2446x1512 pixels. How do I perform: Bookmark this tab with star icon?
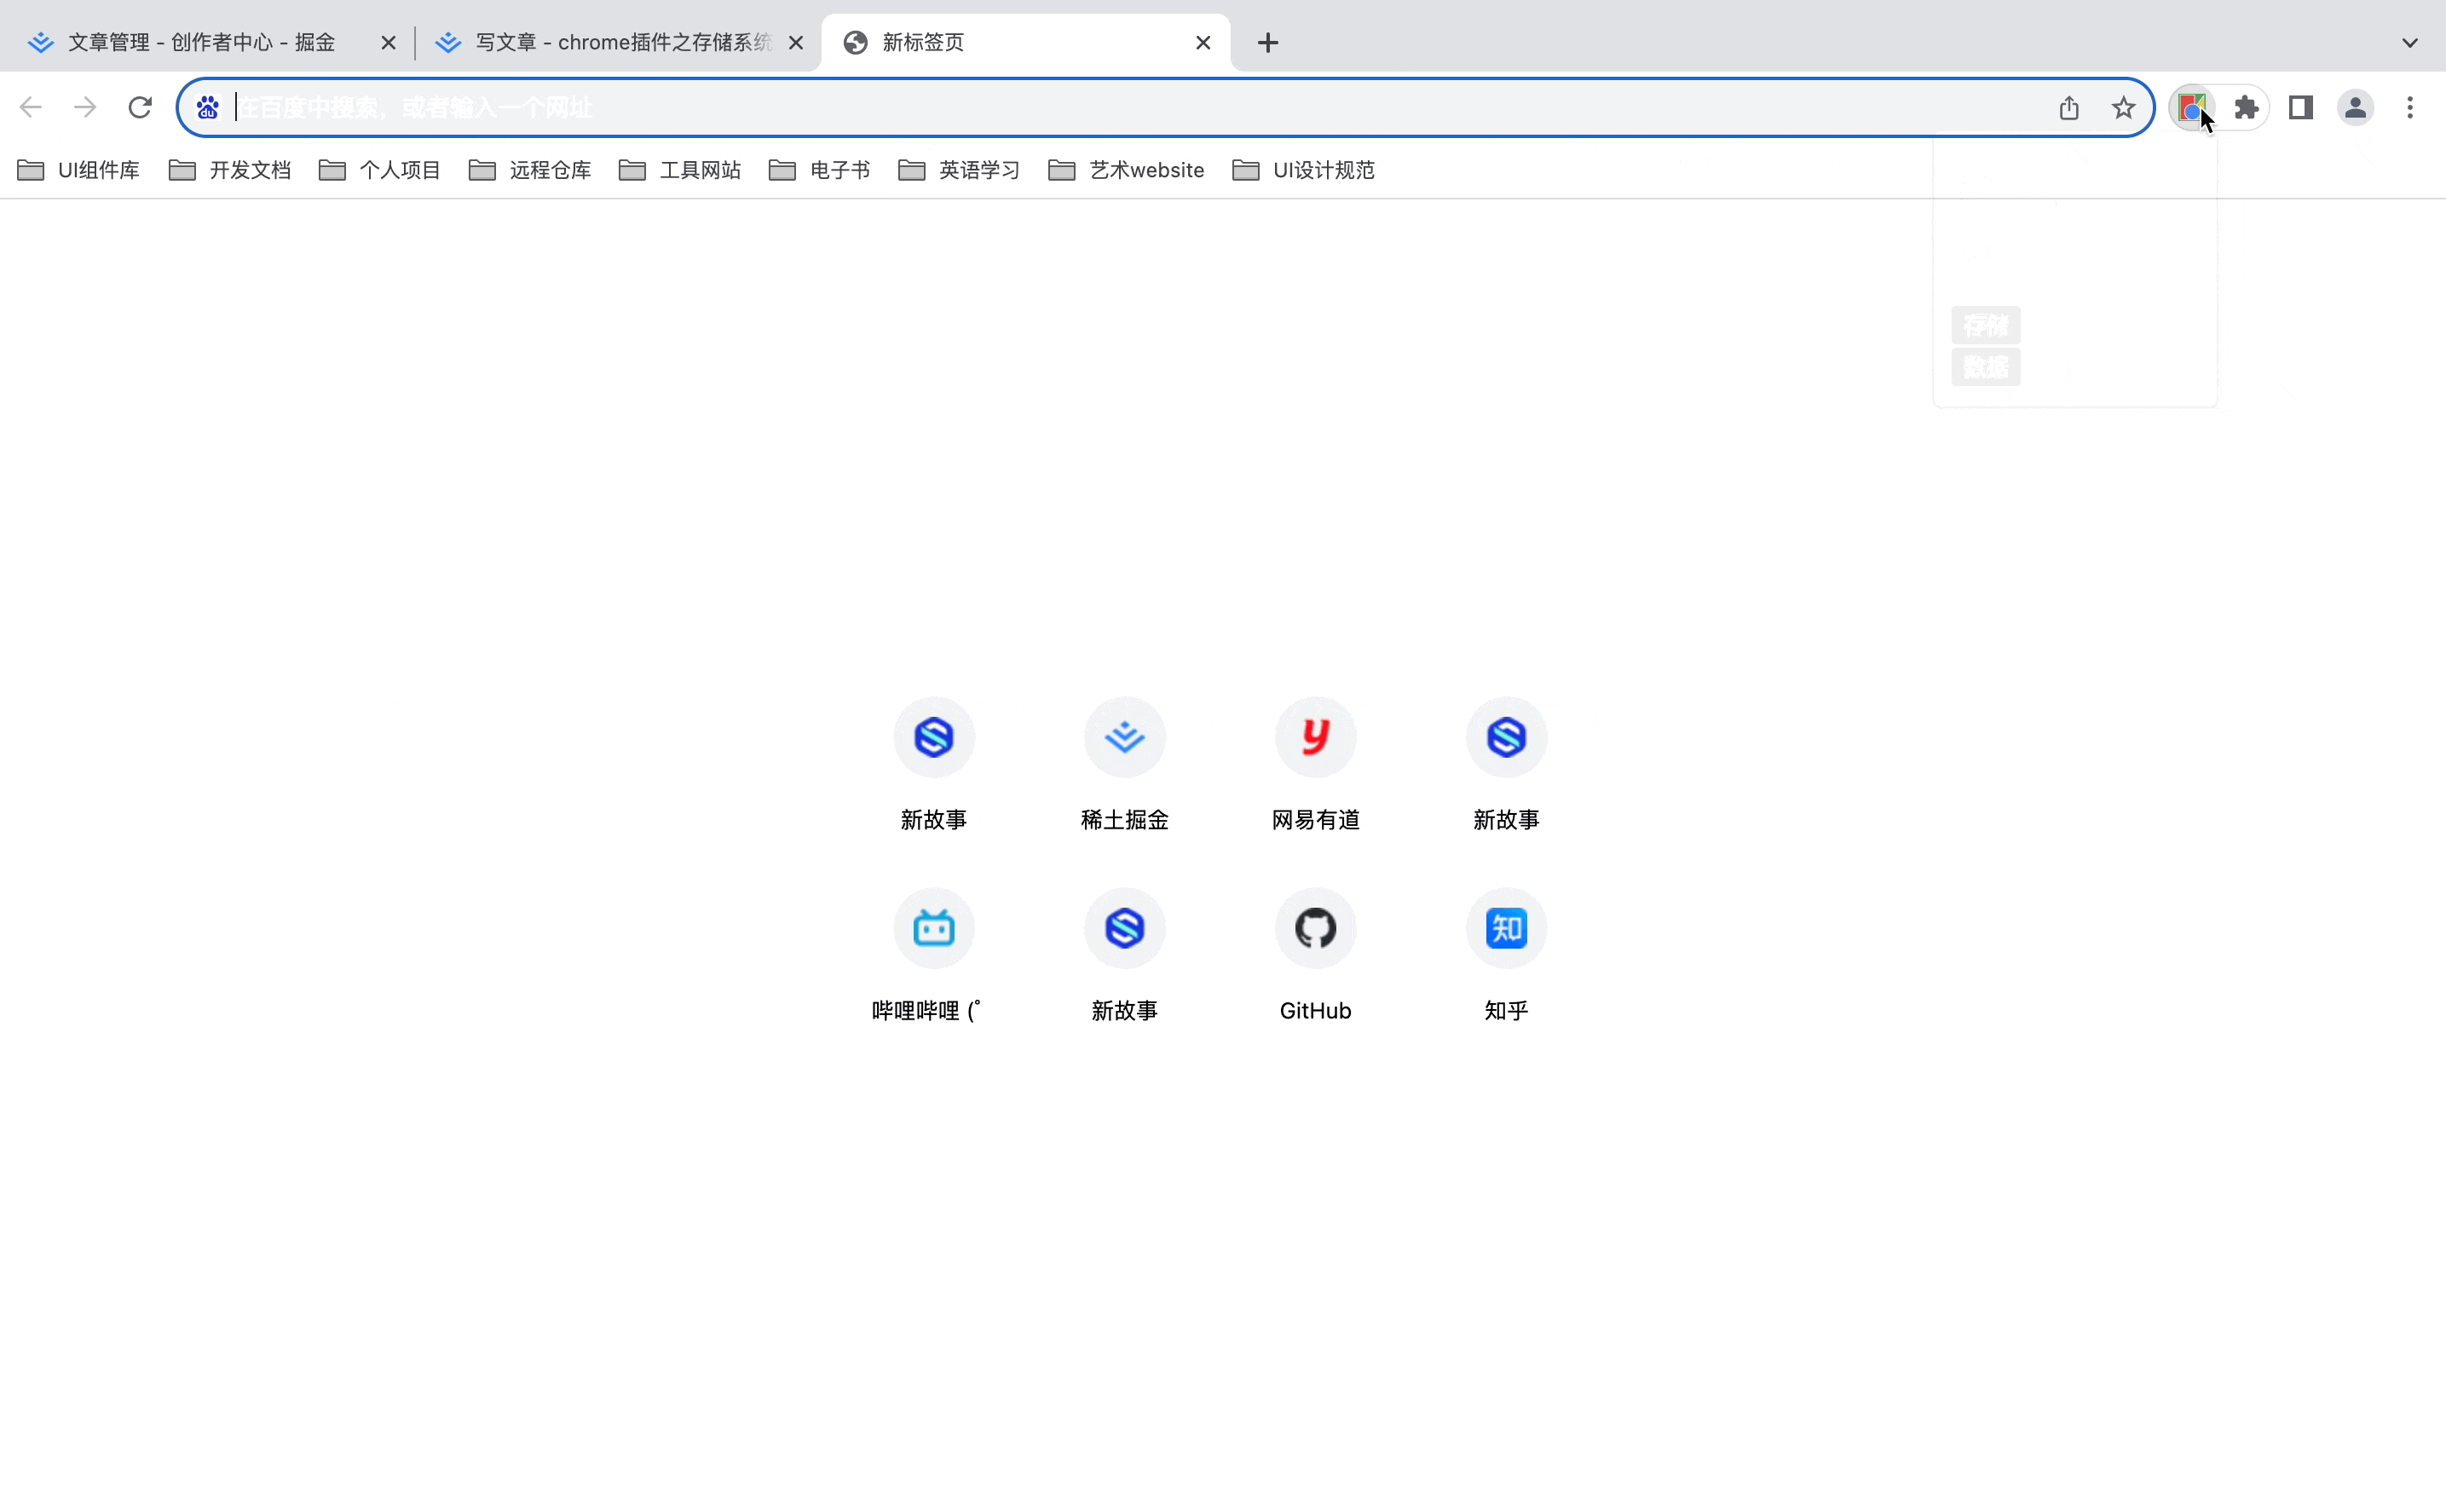pos(2123,107)
